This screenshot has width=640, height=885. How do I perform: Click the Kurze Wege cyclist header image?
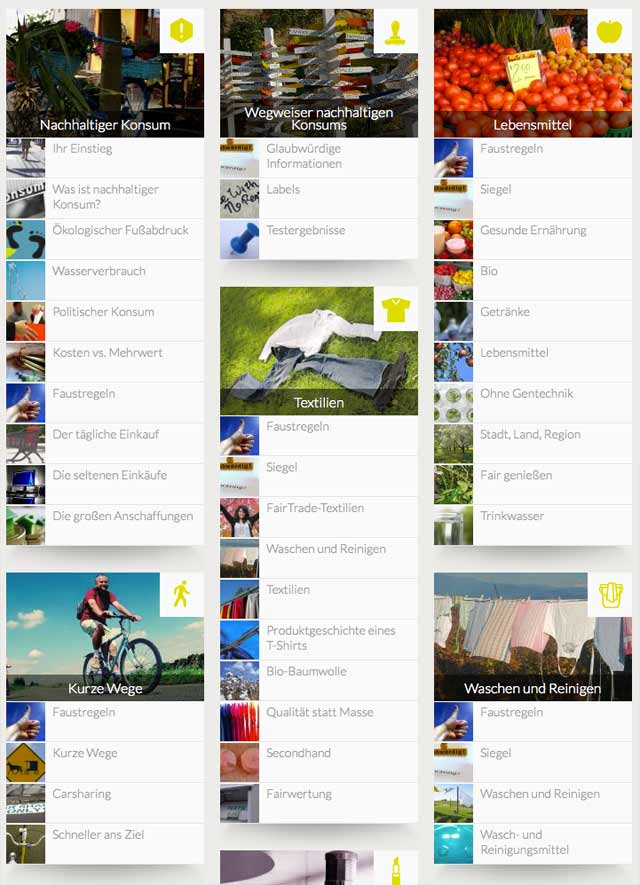(105, 637)
